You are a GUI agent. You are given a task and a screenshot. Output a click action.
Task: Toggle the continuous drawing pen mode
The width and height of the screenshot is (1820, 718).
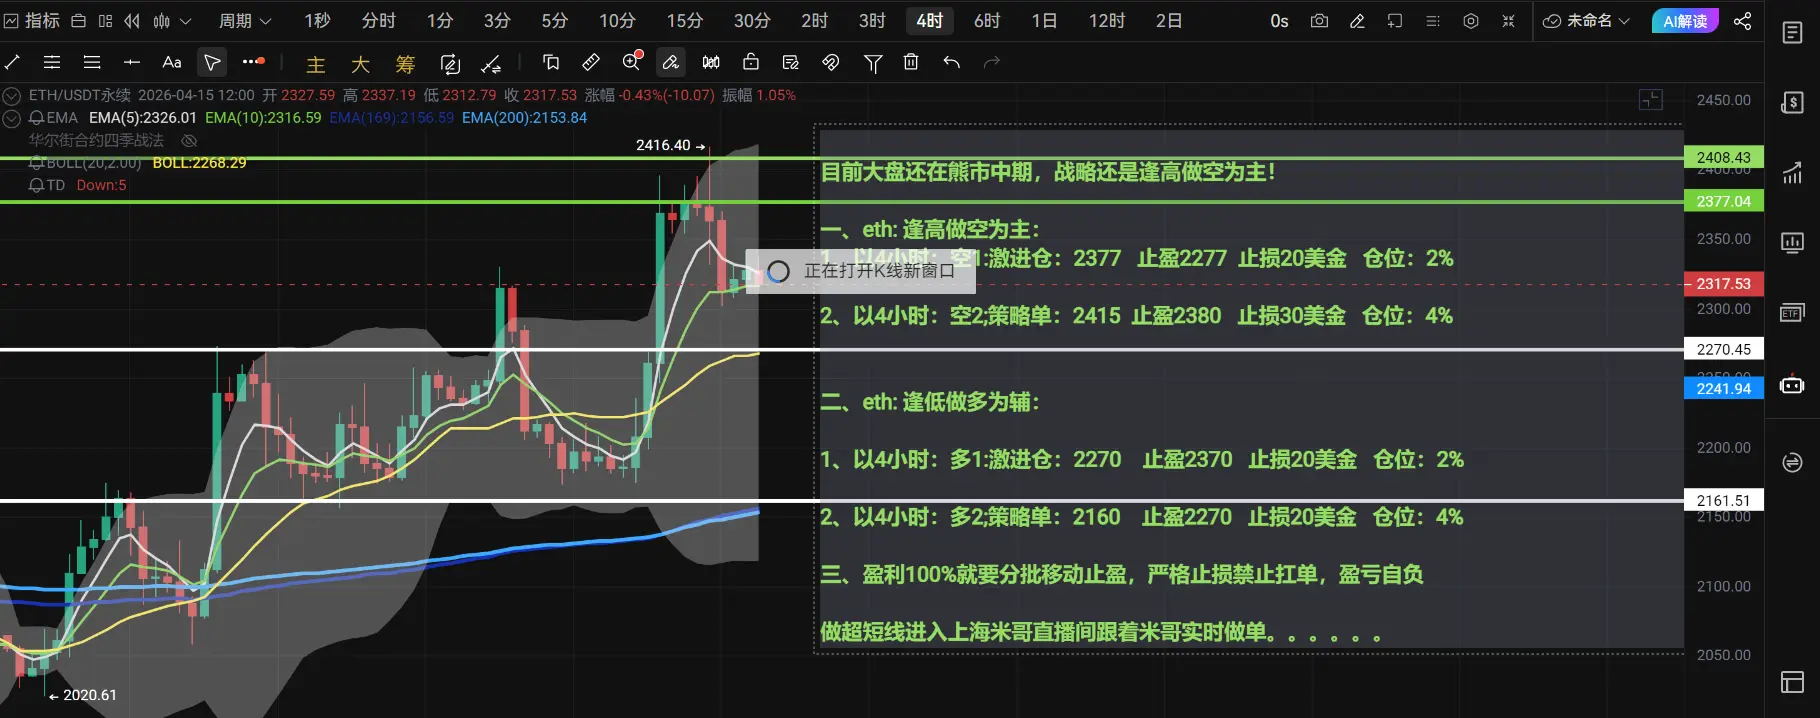(670, 62)
